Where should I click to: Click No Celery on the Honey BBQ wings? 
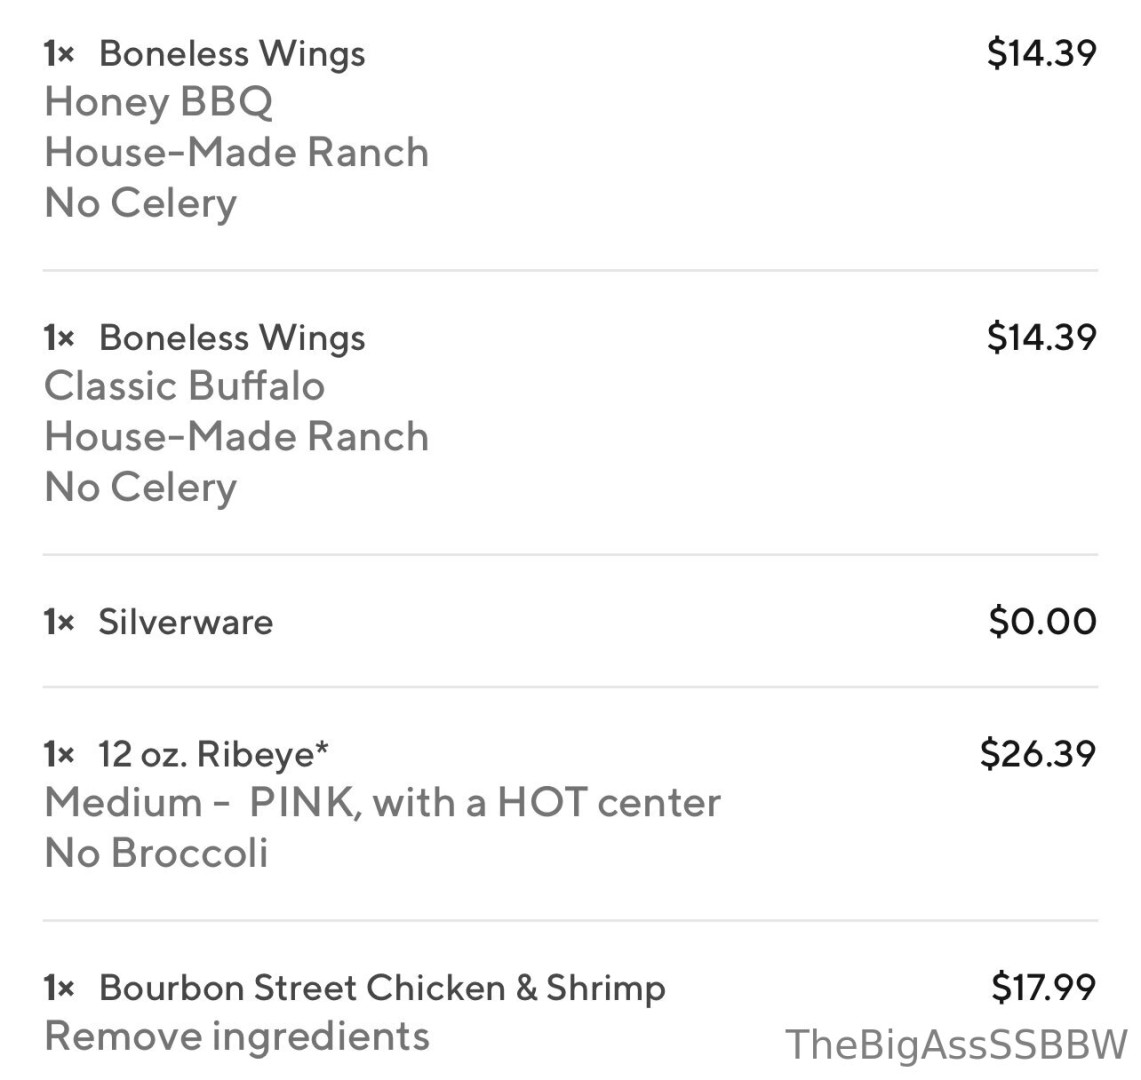pyautogui.click(x=141, y=203)
